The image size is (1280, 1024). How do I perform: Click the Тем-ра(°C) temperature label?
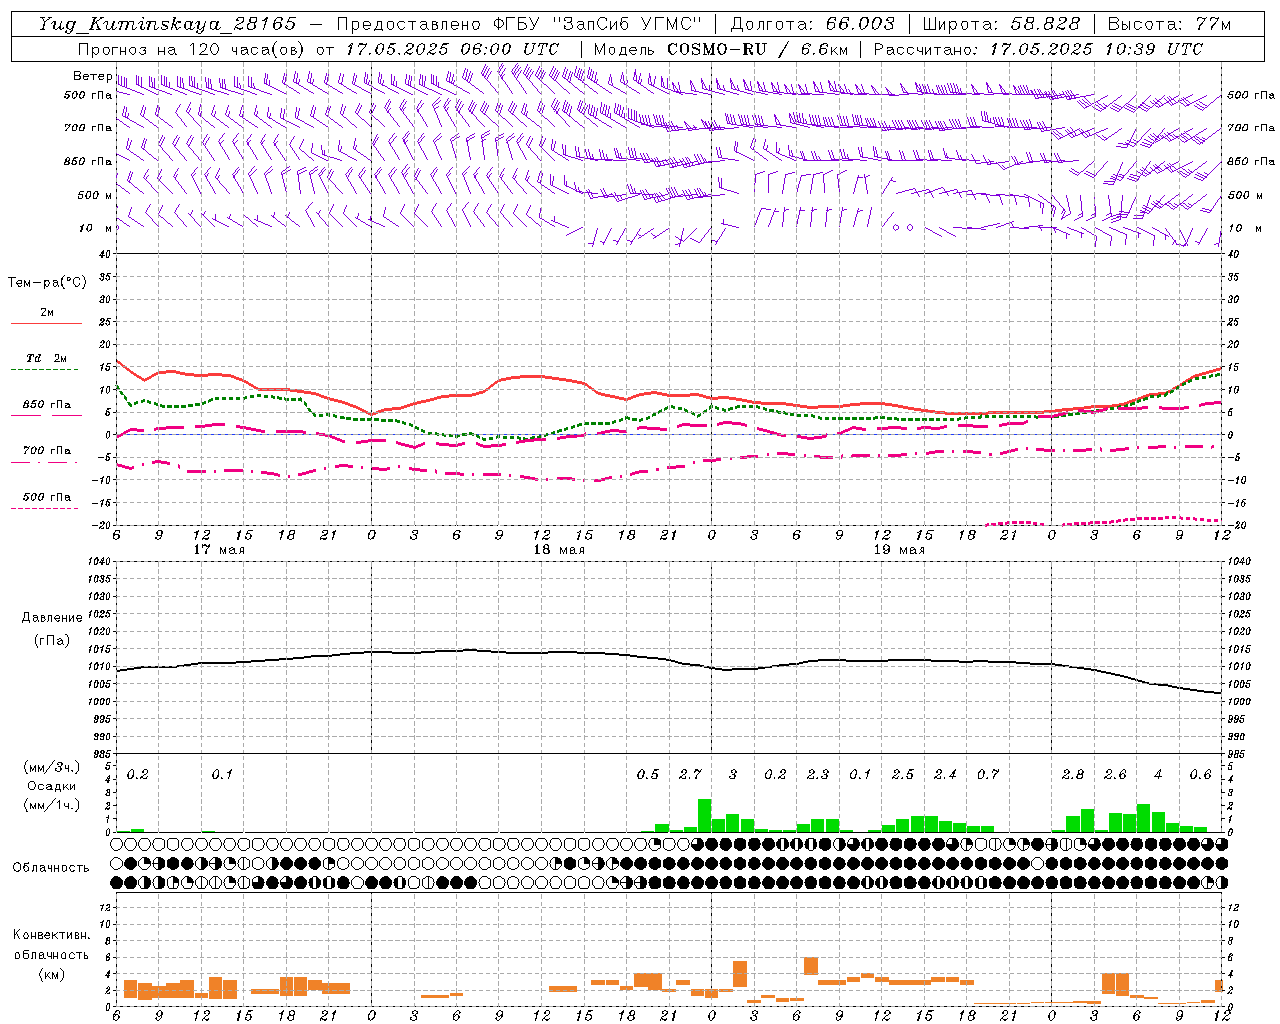[x=47, y=283]
